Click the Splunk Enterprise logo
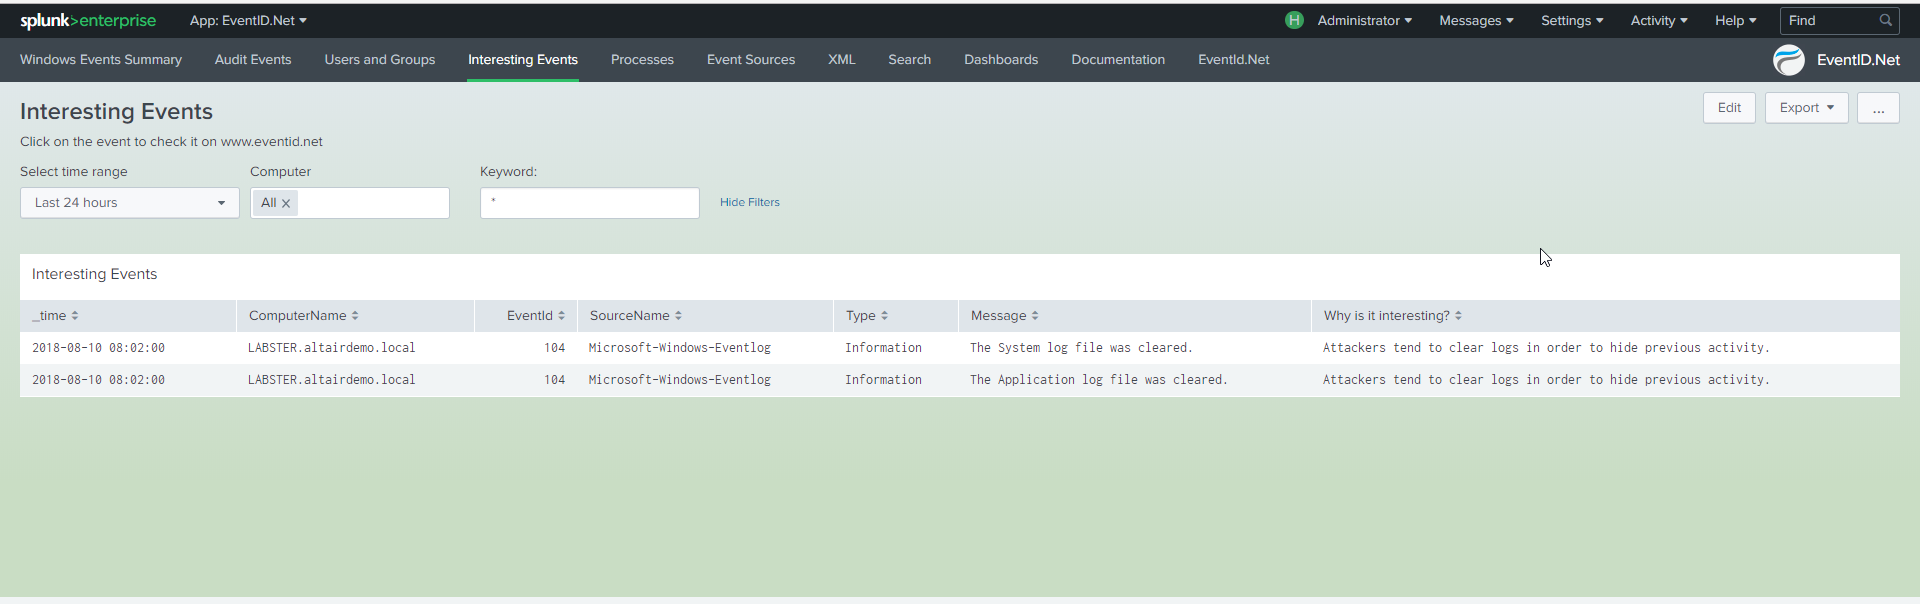Image resolution: width=1920 pixels, height=604 pixels. [88, 20]
